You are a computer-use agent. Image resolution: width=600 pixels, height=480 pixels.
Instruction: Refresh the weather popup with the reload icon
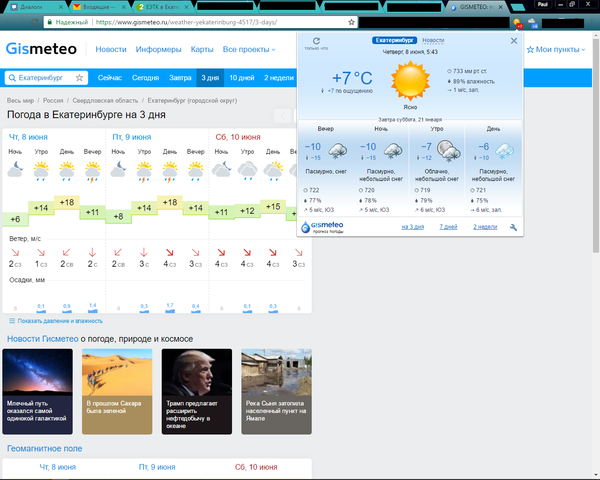tap(316, 41)
